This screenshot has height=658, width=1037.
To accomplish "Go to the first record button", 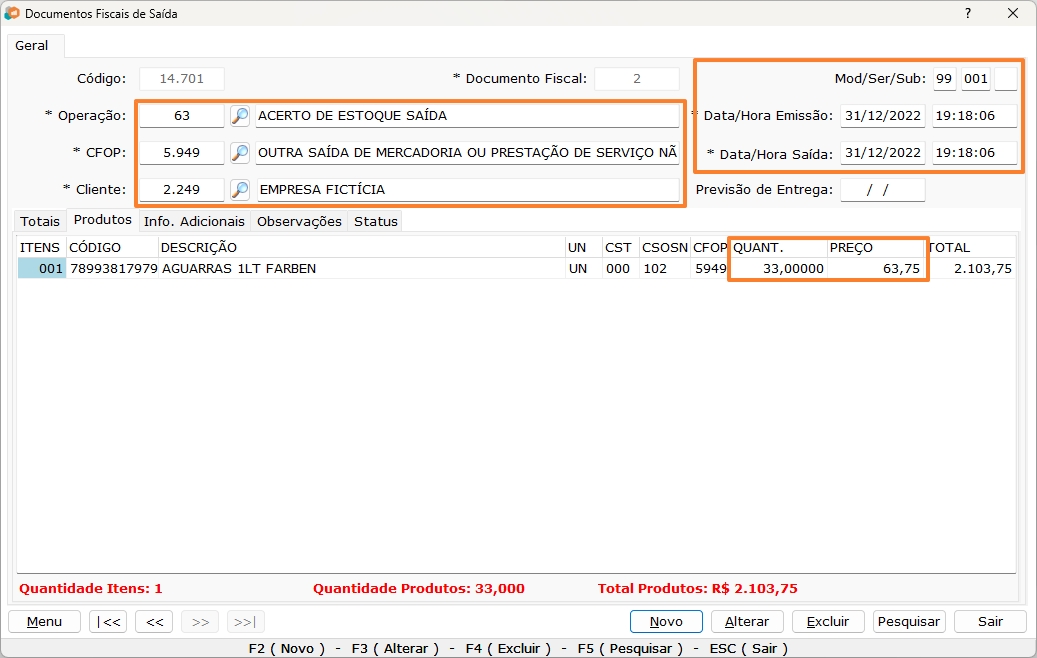I will point(108,621).
